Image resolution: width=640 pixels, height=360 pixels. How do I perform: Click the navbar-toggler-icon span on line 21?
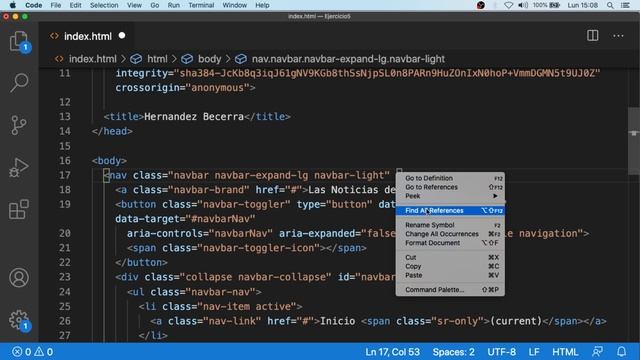[247, 248]
